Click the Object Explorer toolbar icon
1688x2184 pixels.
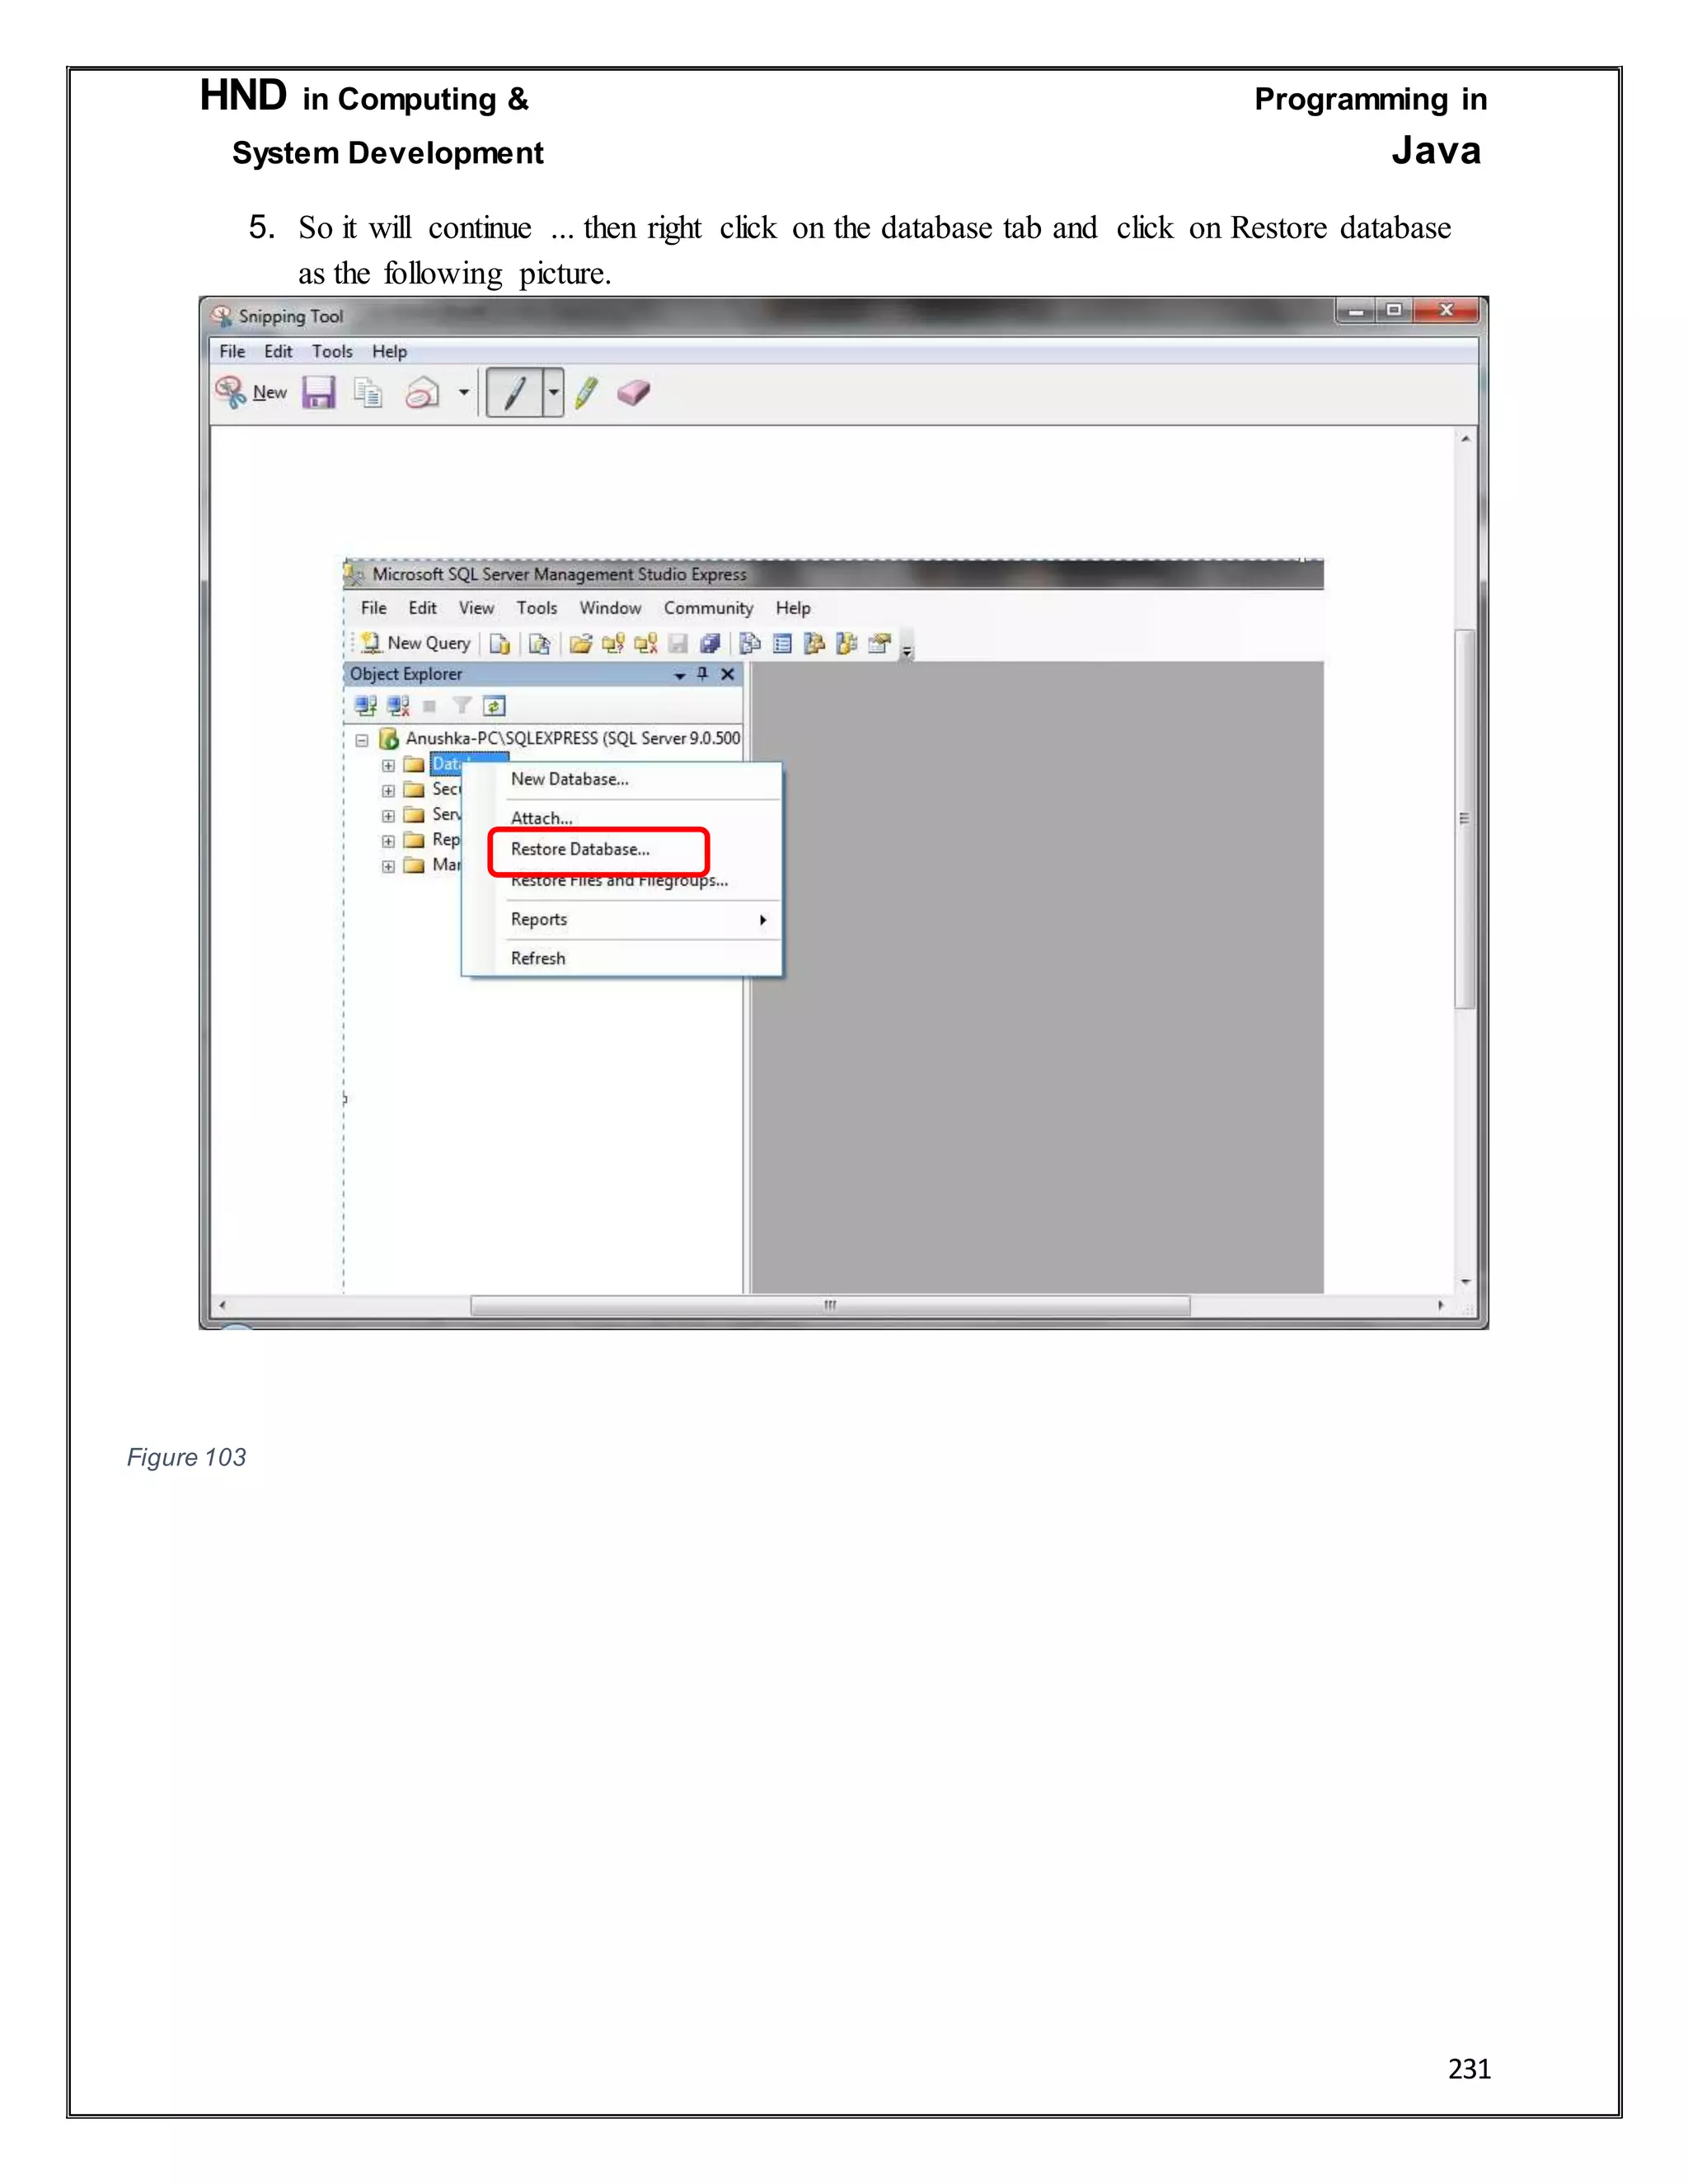coord(815,644)
